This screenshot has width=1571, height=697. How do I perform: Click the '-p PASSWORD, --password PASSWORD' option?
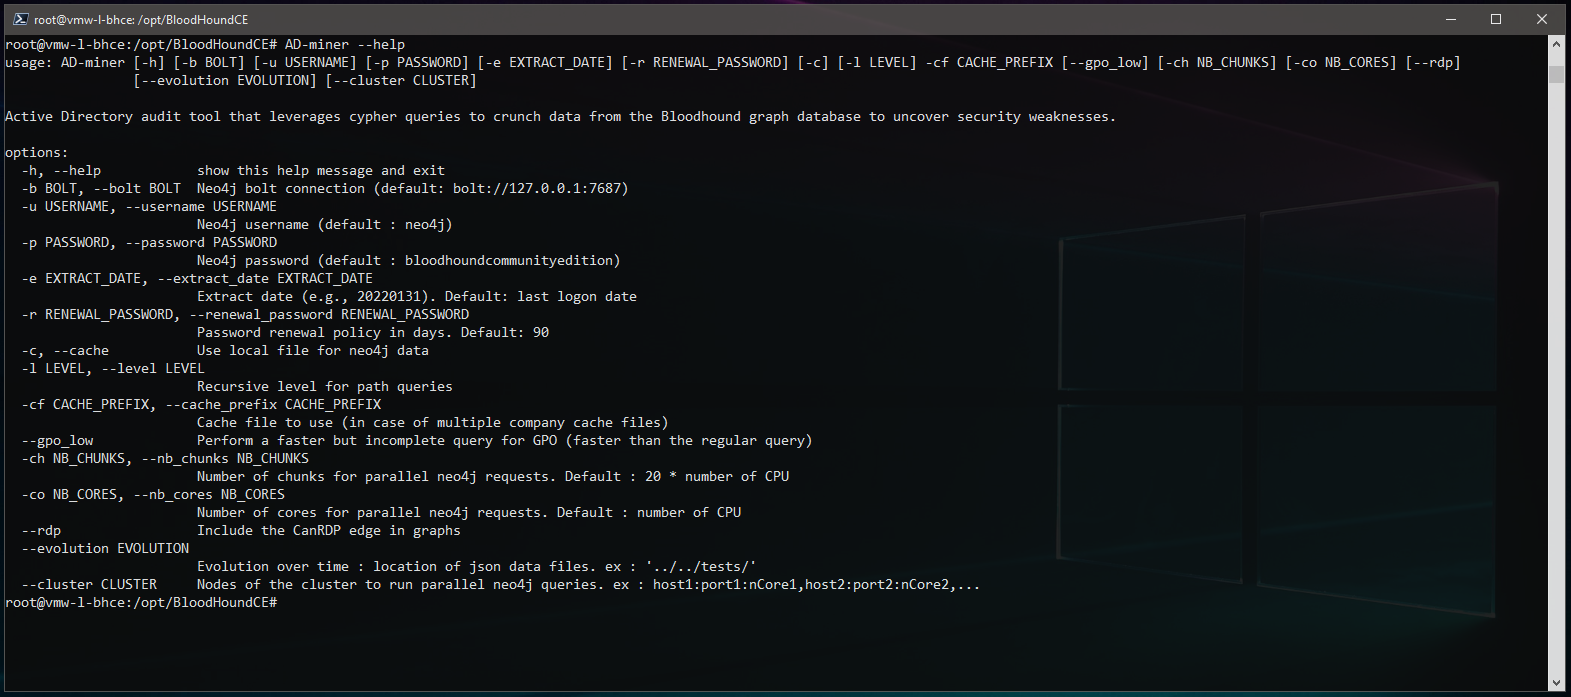click(x=149, y=242)
